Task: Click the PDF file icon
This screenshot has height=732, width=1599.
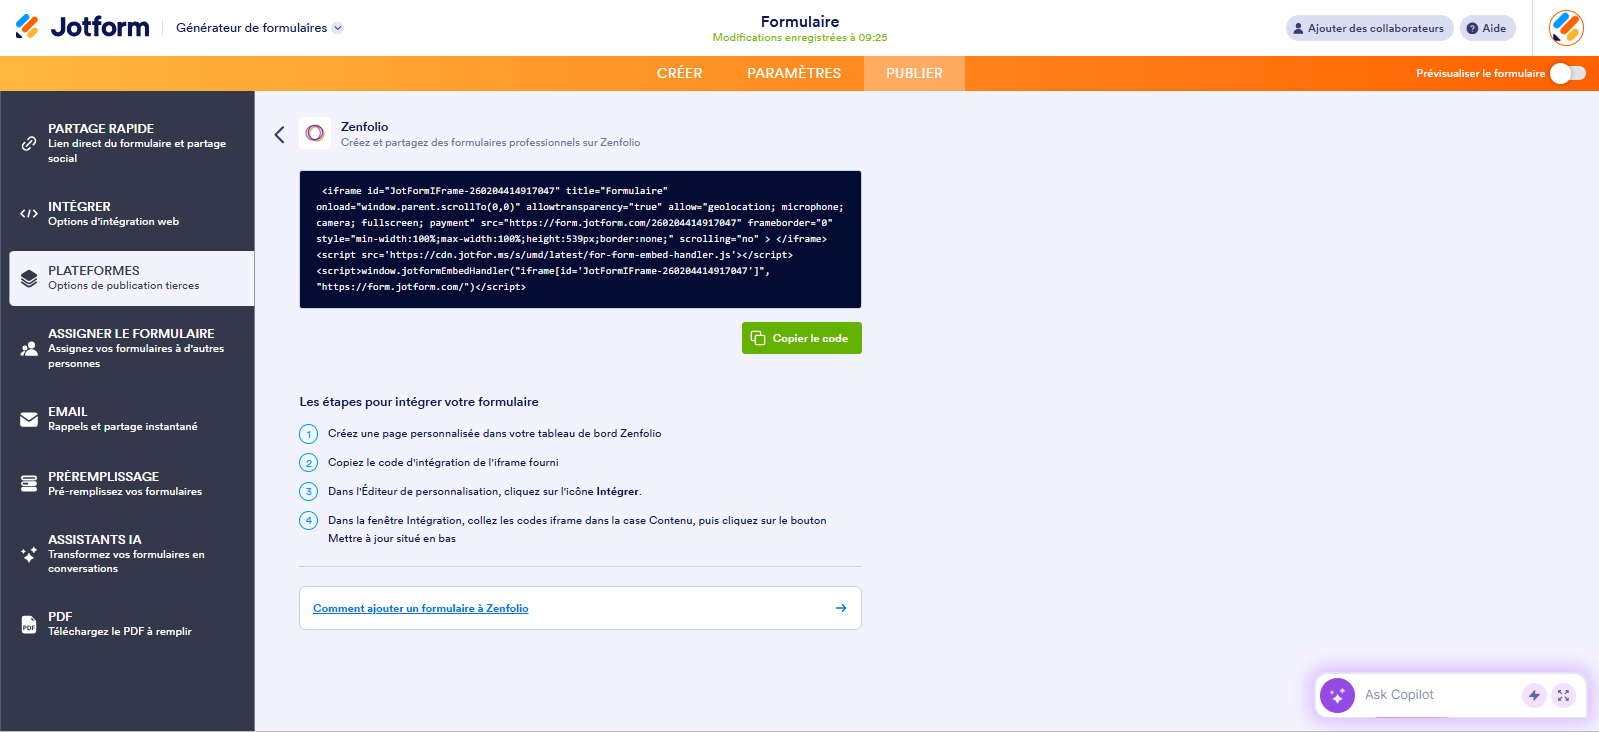Action: 29,624
